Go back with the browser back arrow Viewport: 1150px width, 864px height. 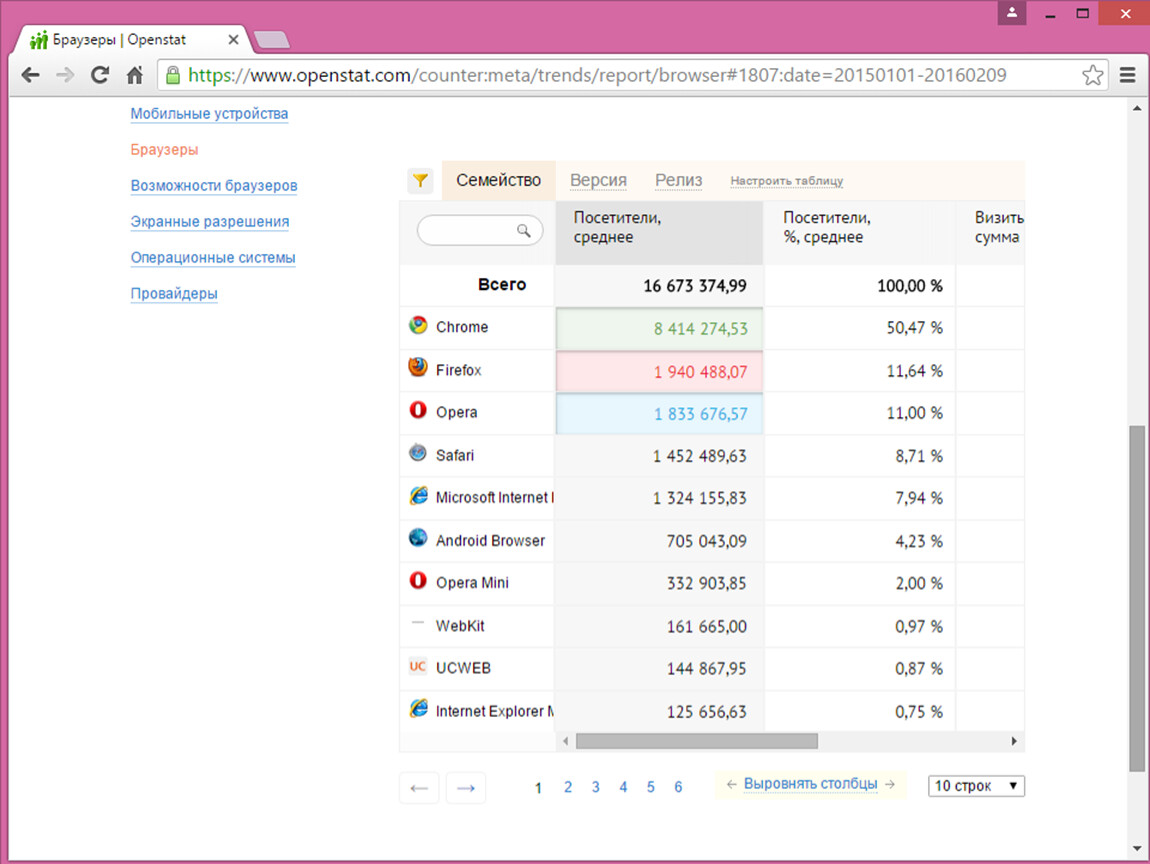[x=30, y=75]
